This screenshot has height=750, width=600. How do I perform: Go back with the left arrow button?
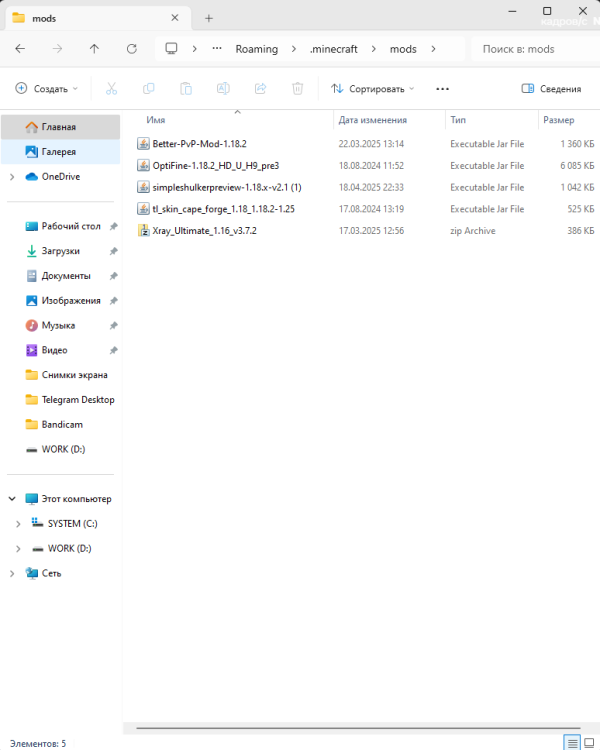20,49
